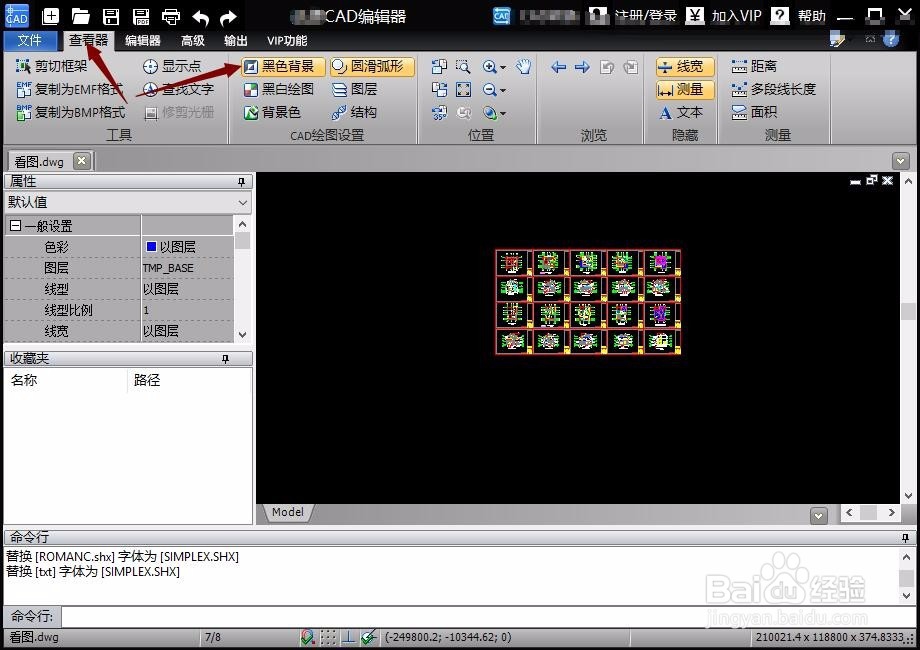
Task: Switch to the 高级 ribbon tab
Action: tap(193, 40)
